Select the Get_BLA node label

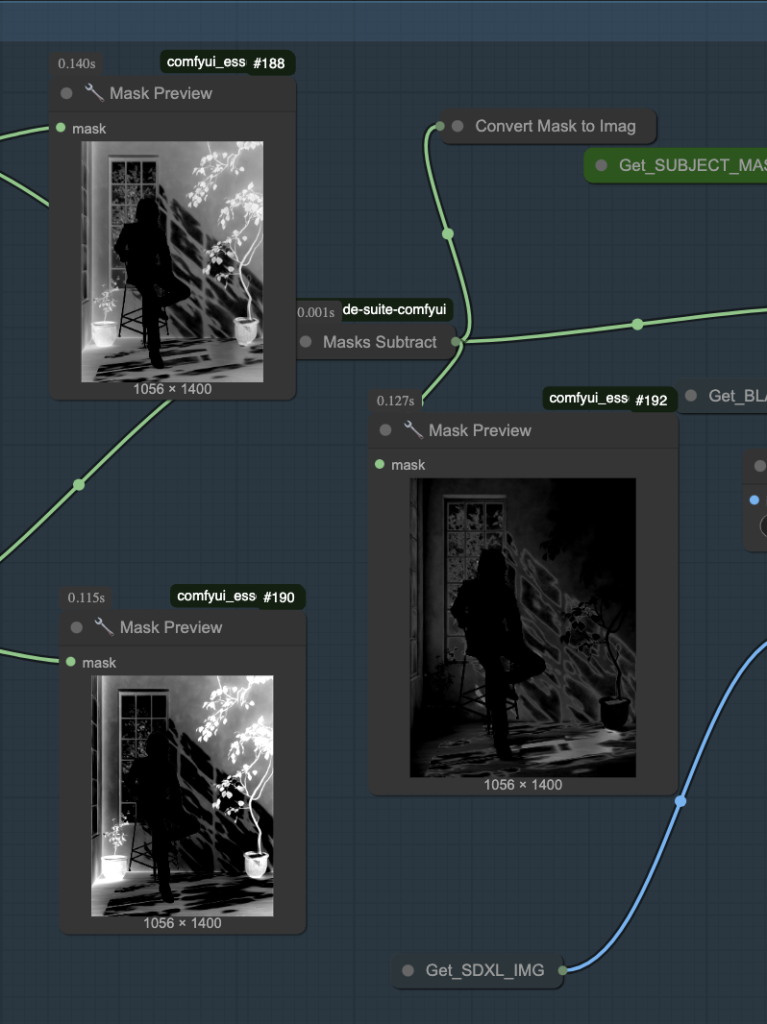(x=737, y=396)
